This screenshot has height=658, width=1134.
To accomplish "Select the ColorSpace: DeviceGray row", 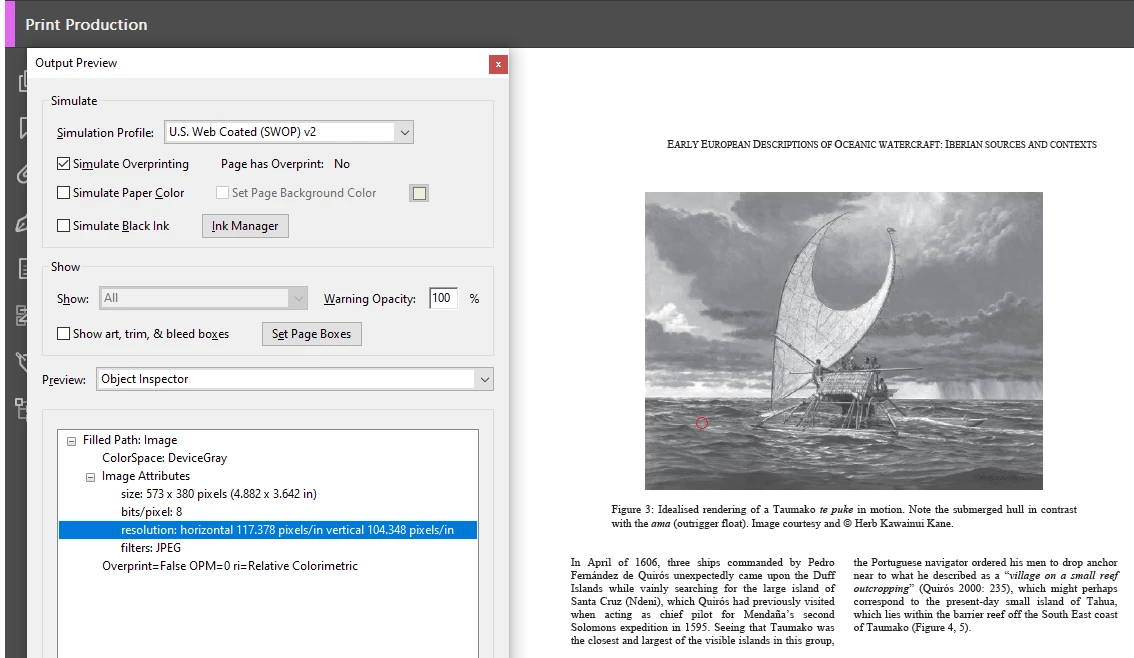I will 164,458.
